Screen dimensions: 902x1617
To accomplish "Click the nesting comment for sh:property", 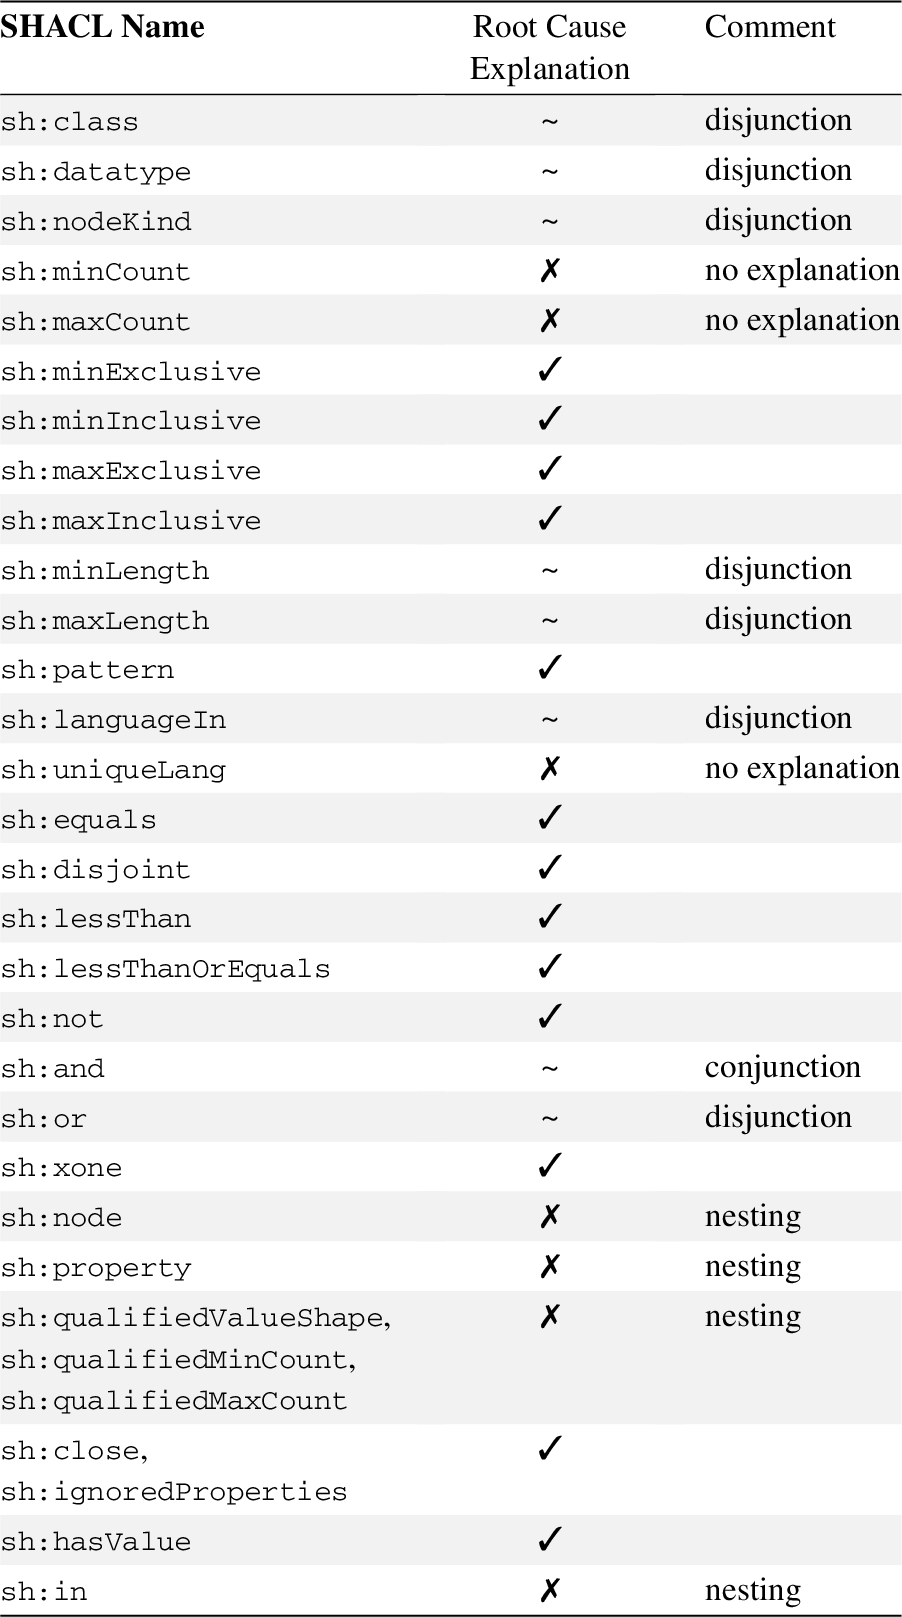I will 753,1266.
